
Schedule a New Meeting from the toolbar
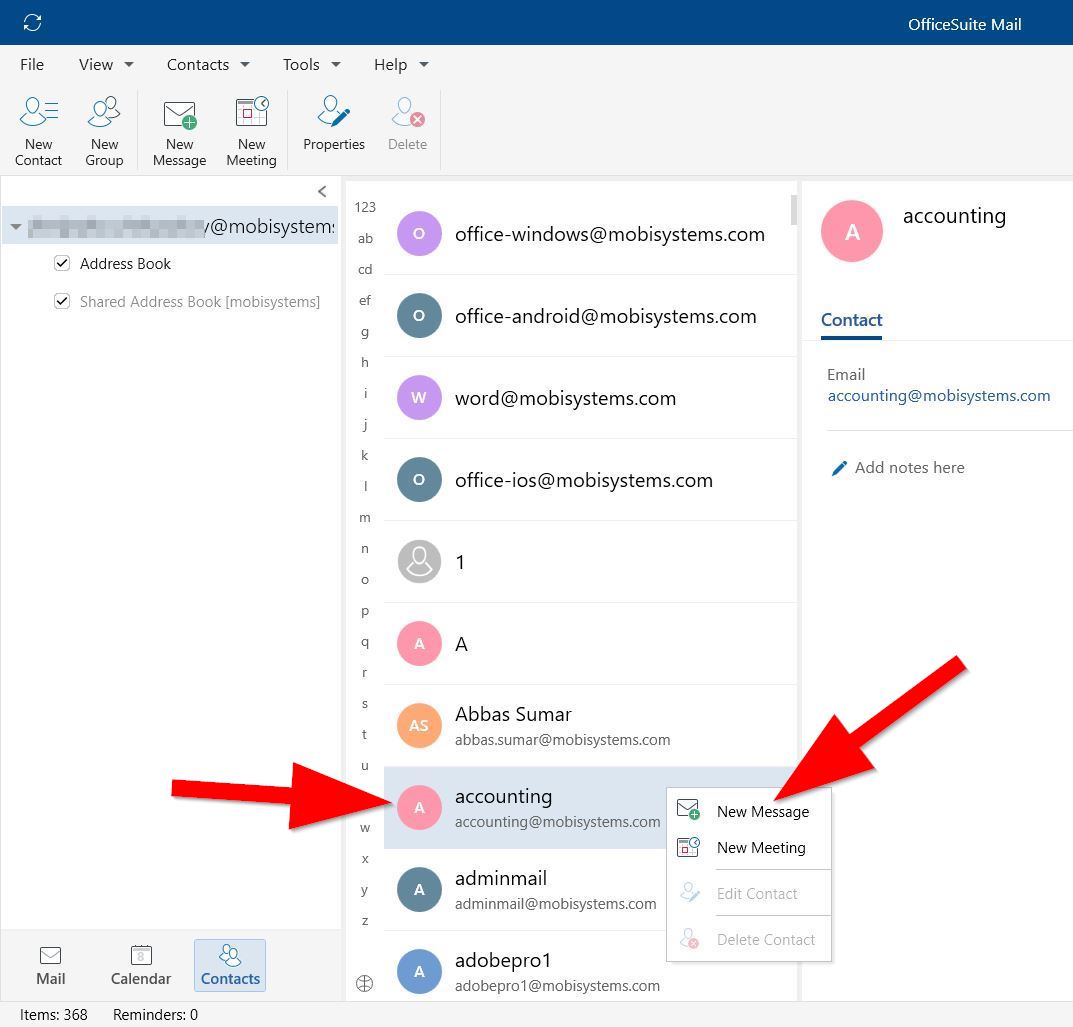[x=251, y=131]
